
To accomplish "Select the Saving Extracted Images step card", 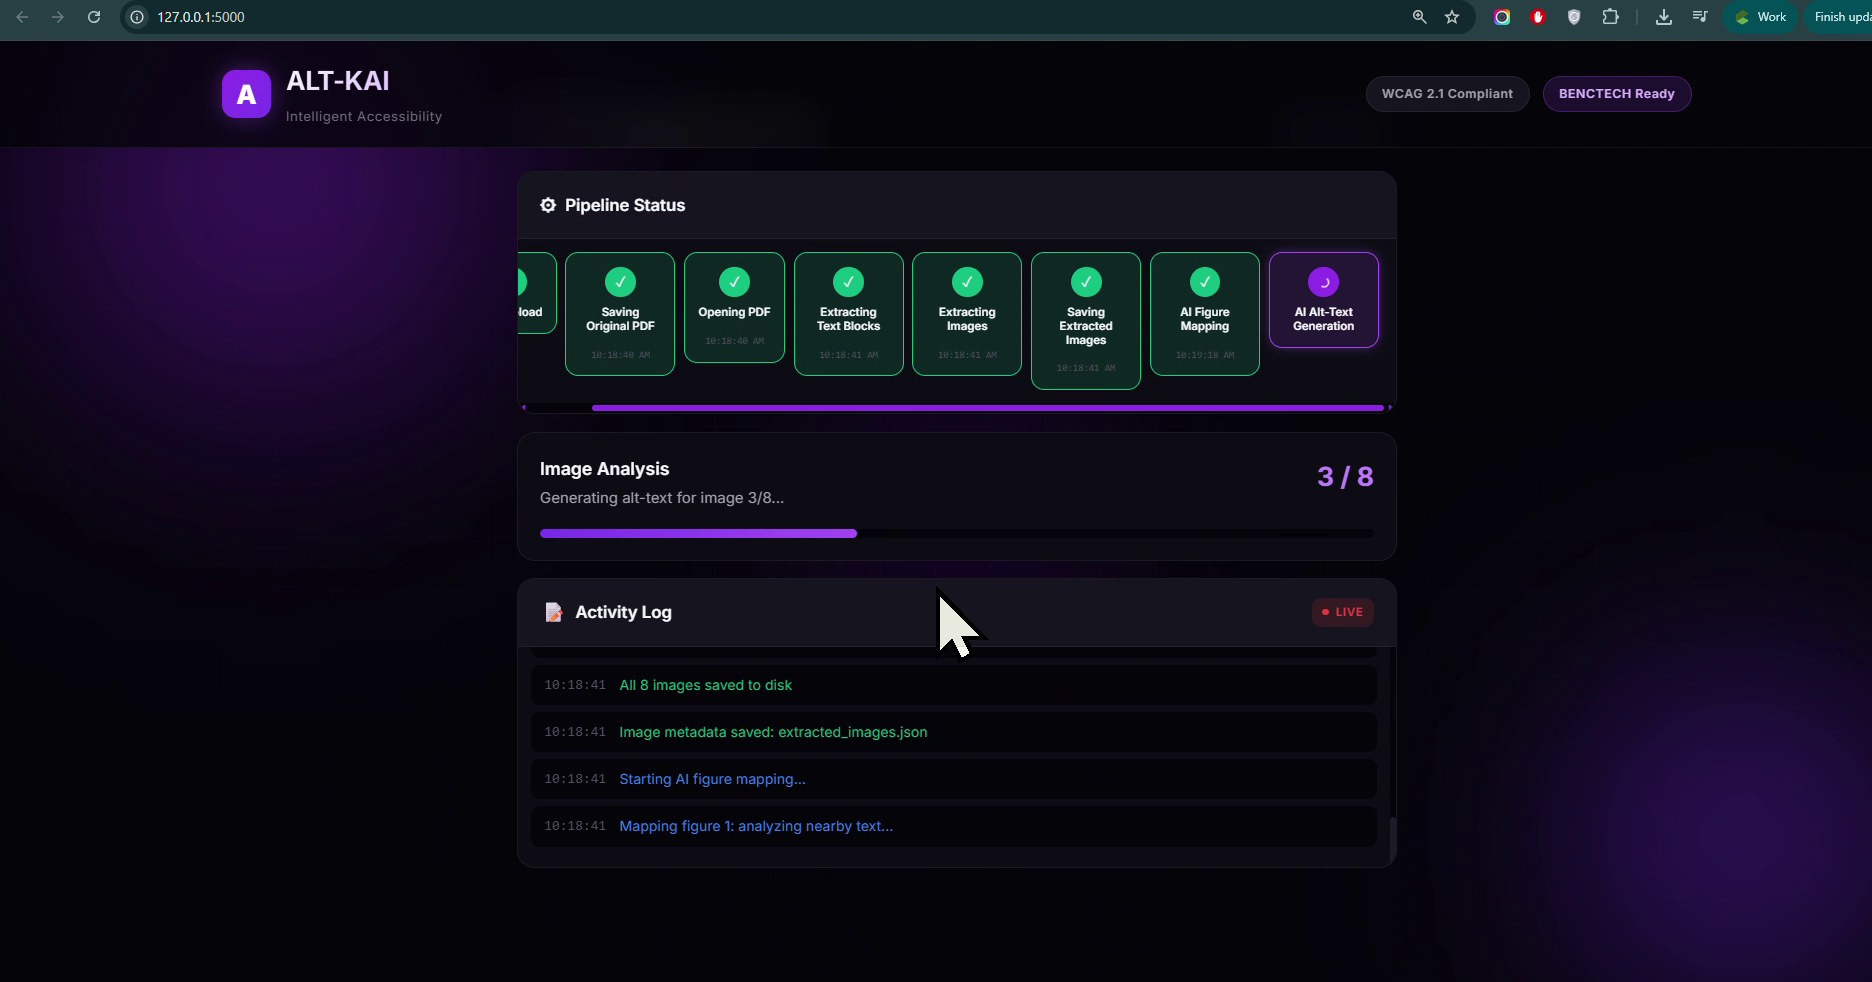I will click(1085, 320).
